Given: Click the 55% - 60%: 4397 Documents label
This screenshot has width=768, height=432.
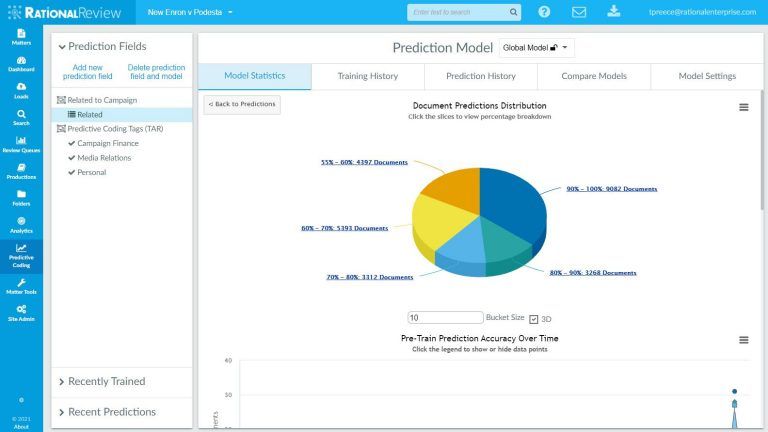Looking at the screenshot, I should click(x=364, y=163).
